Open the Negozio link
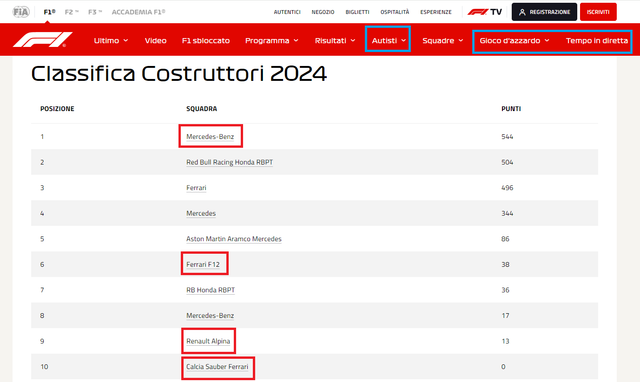This screenshot has height=382, width=640. [323, 12]
